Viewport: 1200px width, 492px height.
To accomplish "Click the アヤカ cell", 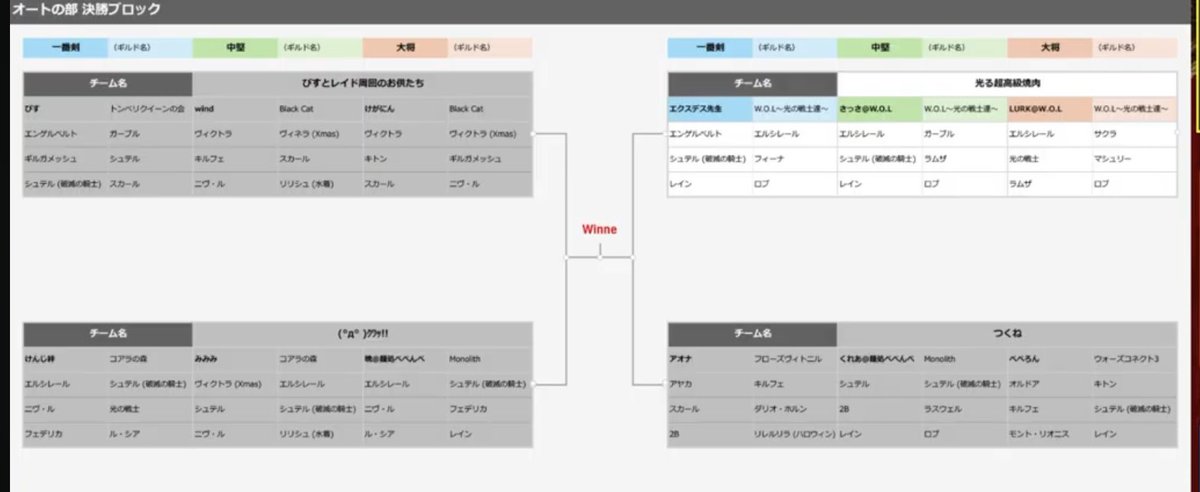I will pyautogui.click(x=681, y=383).
